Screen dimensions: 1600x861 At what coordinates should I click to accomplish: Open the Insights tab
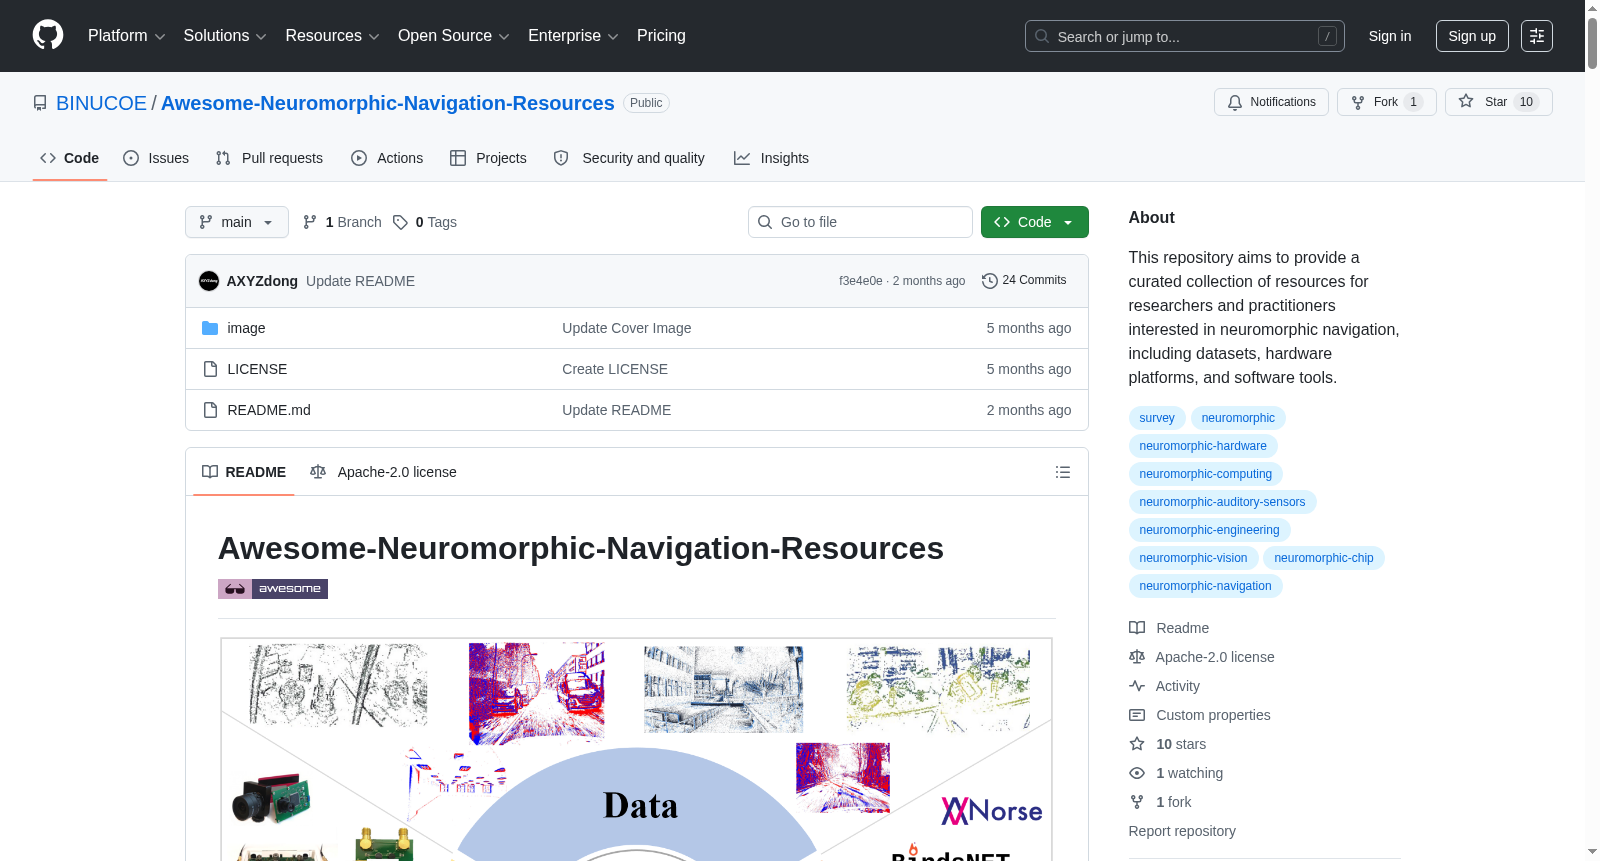[771, 158]
